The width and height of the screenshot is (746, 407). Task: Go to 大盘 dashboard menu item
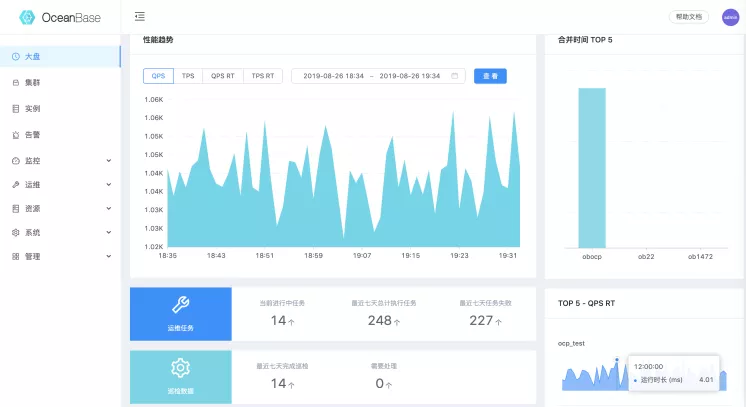click(x=60, y=57)
